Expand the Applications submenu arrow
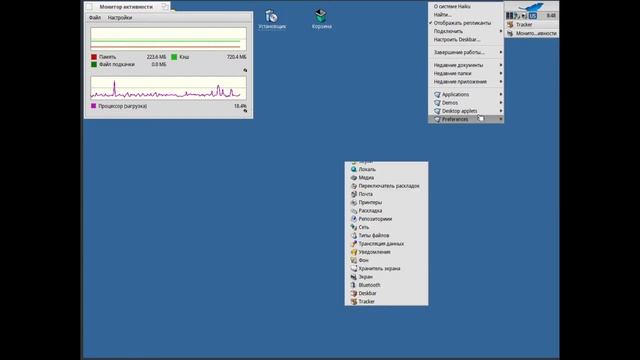This screenshot has height=360, width=640. pyautogui.click(x=500, y=94)
